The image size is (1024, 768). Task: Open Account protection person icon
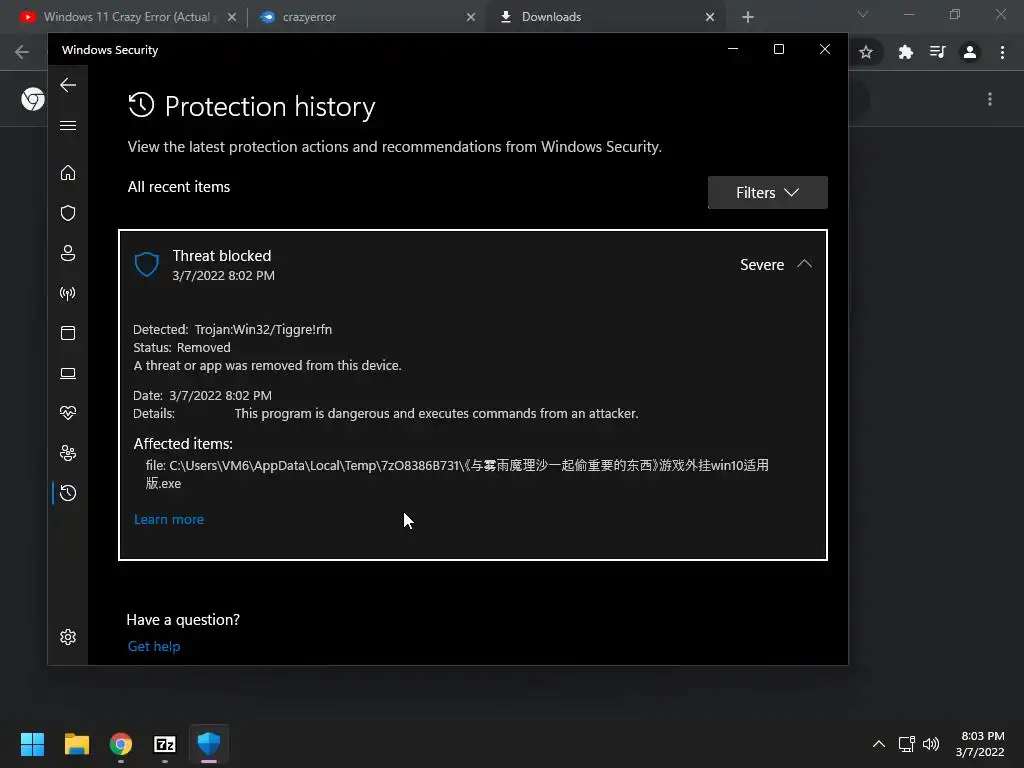coord(68,253)
